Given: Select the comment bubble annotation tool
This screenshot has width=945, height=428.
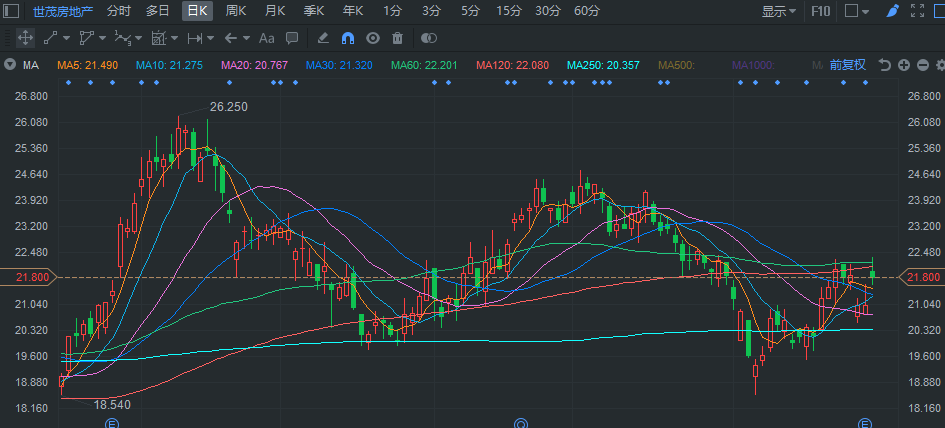Looking at the screenshot, I should pos(292,38).
